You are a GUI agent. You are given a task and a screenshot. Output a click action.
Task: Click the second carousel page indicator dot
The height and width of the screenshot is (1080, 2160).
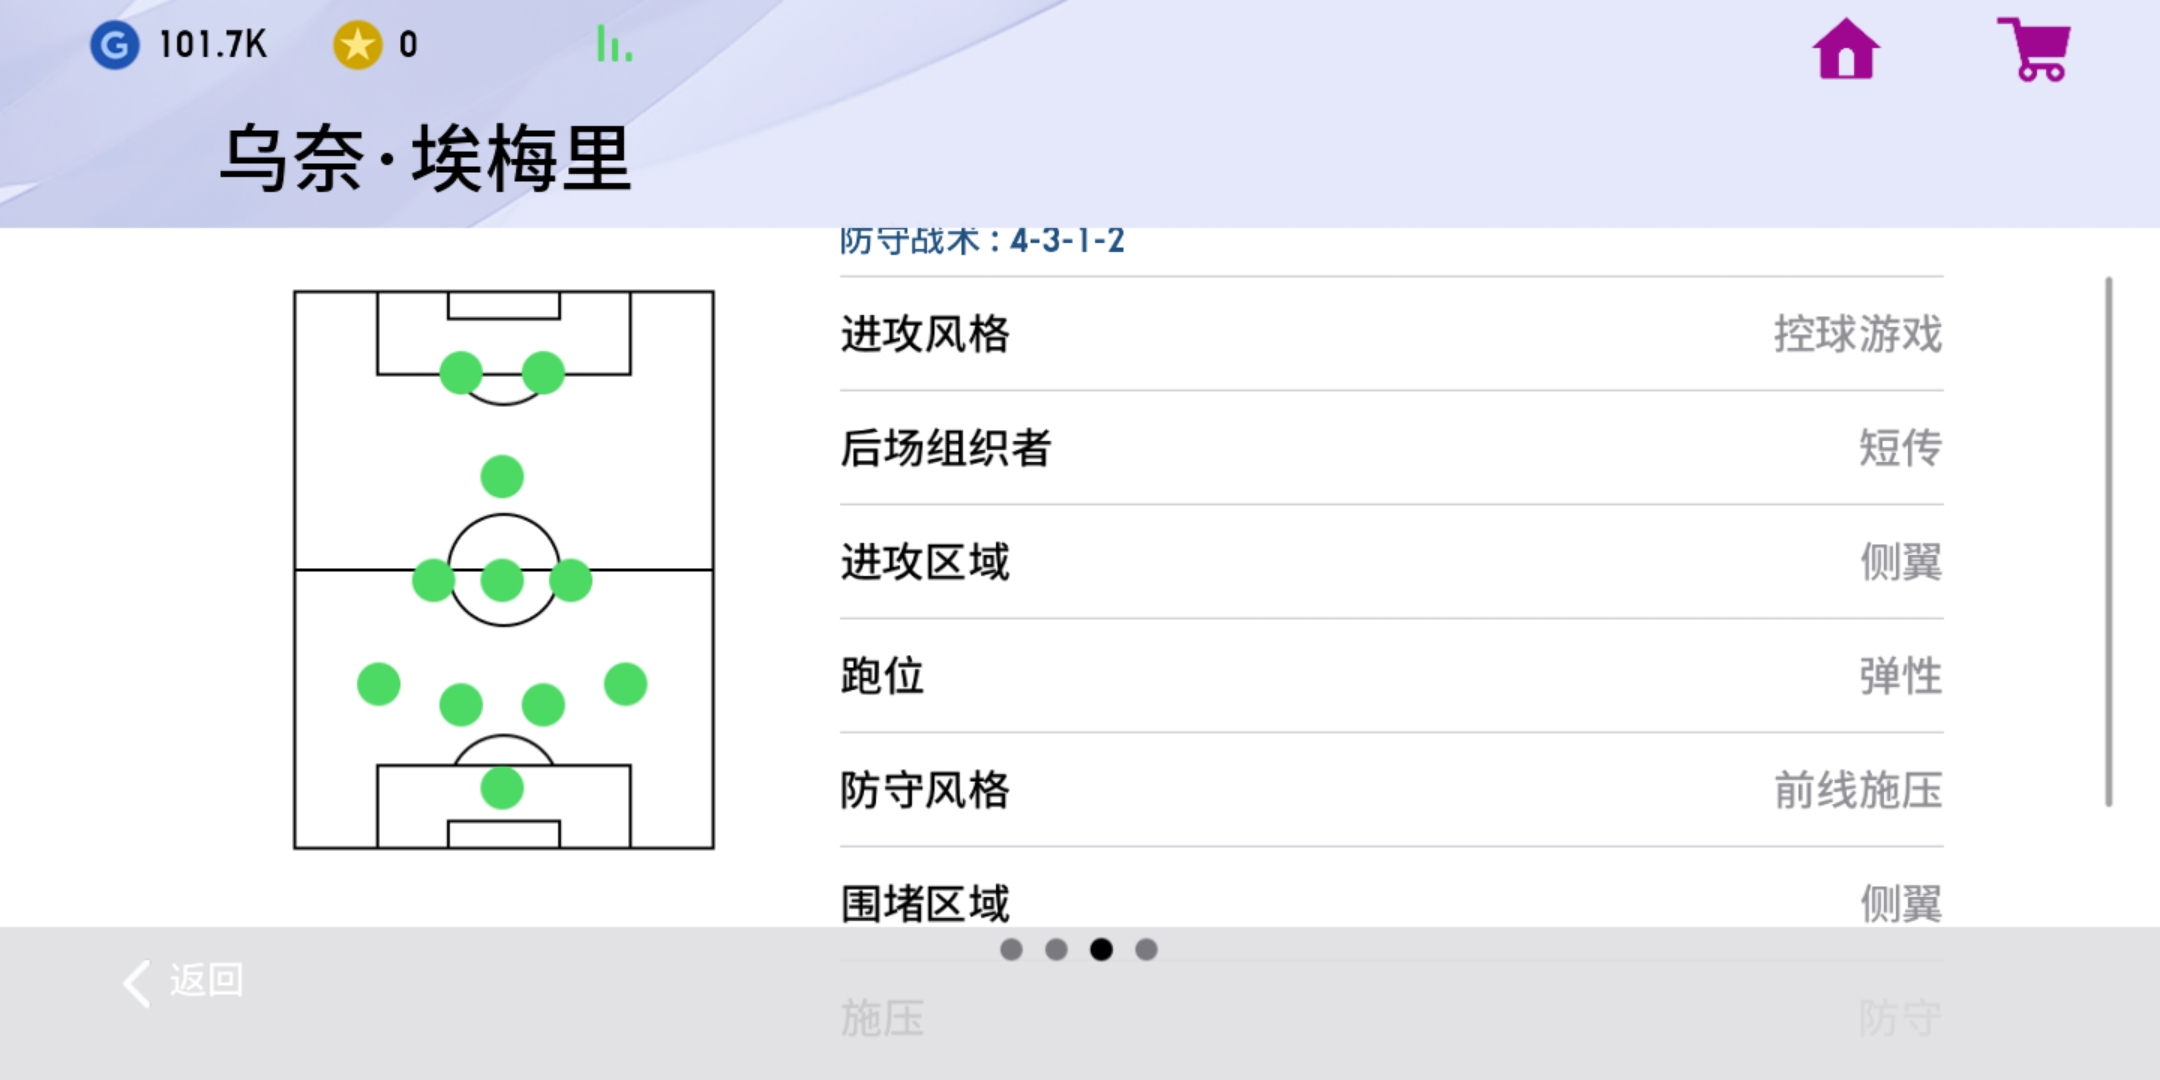(x=1057, y=948)
